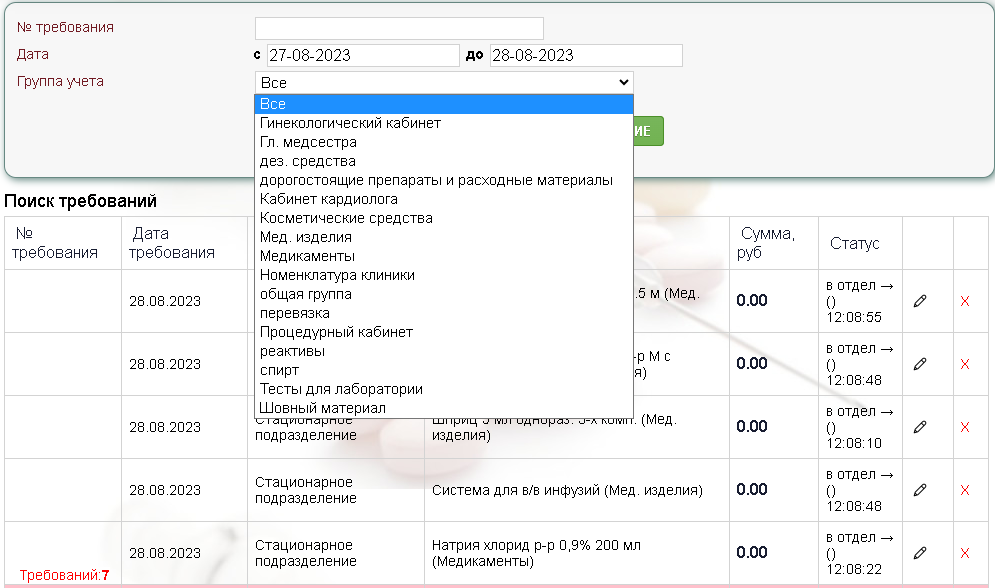Pick Косметические средства option
The width and height of the screenshot is (995, 588).
(444, 218)
